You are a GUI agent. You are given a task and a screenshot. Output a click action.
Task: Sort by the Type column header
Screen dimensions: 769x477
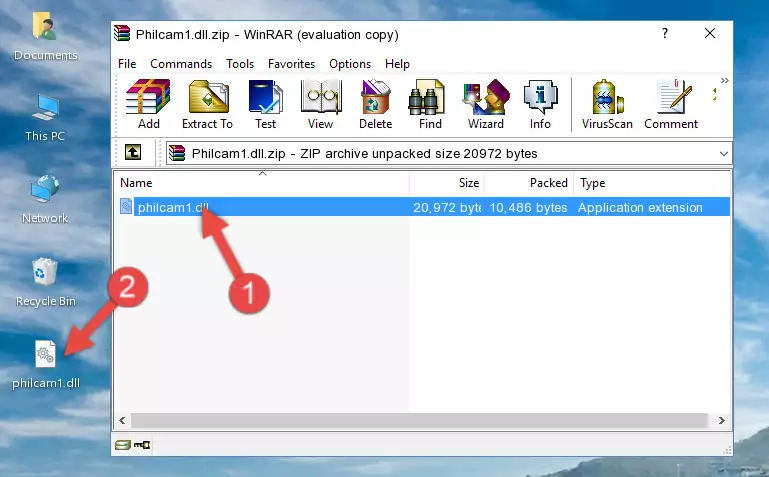652,183
